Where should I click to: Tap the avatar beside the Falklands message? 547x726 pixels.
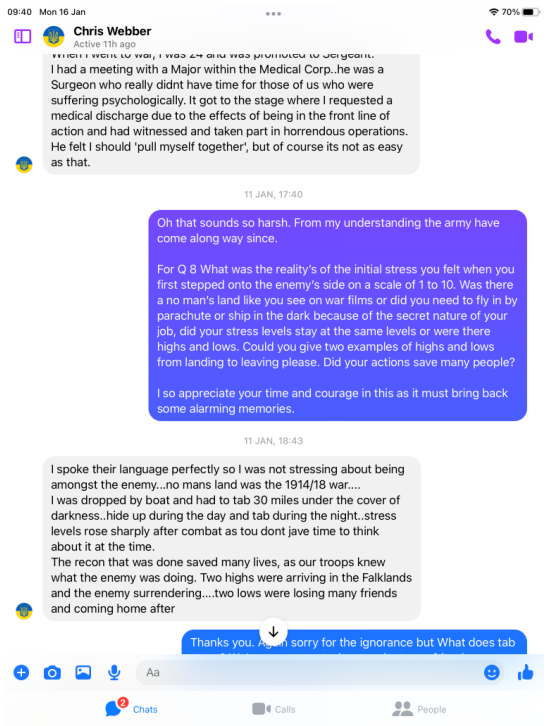24,611
